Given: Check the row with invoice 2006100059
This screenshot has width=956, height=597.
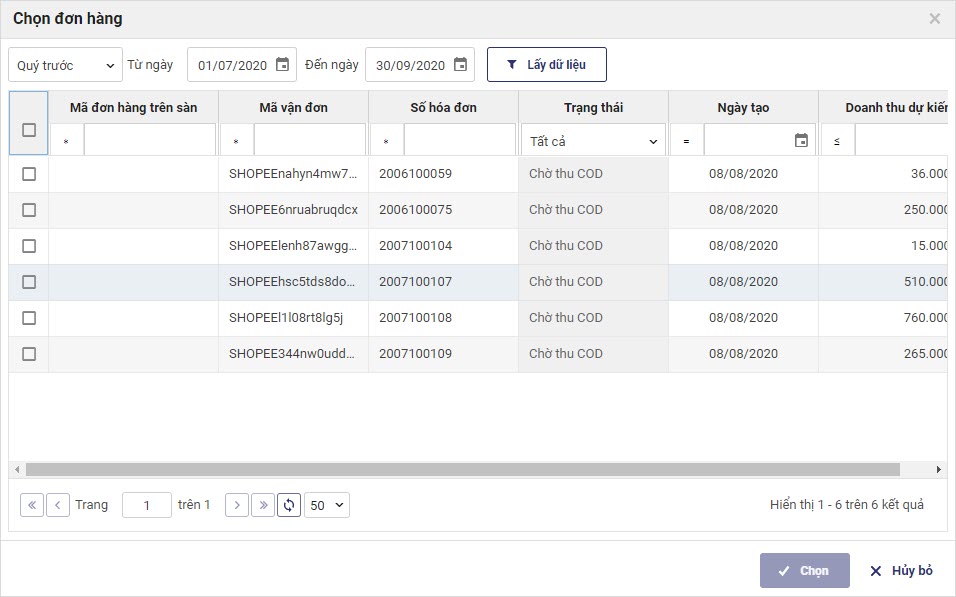Looking at the screenshot, I should tap(29, 174).
